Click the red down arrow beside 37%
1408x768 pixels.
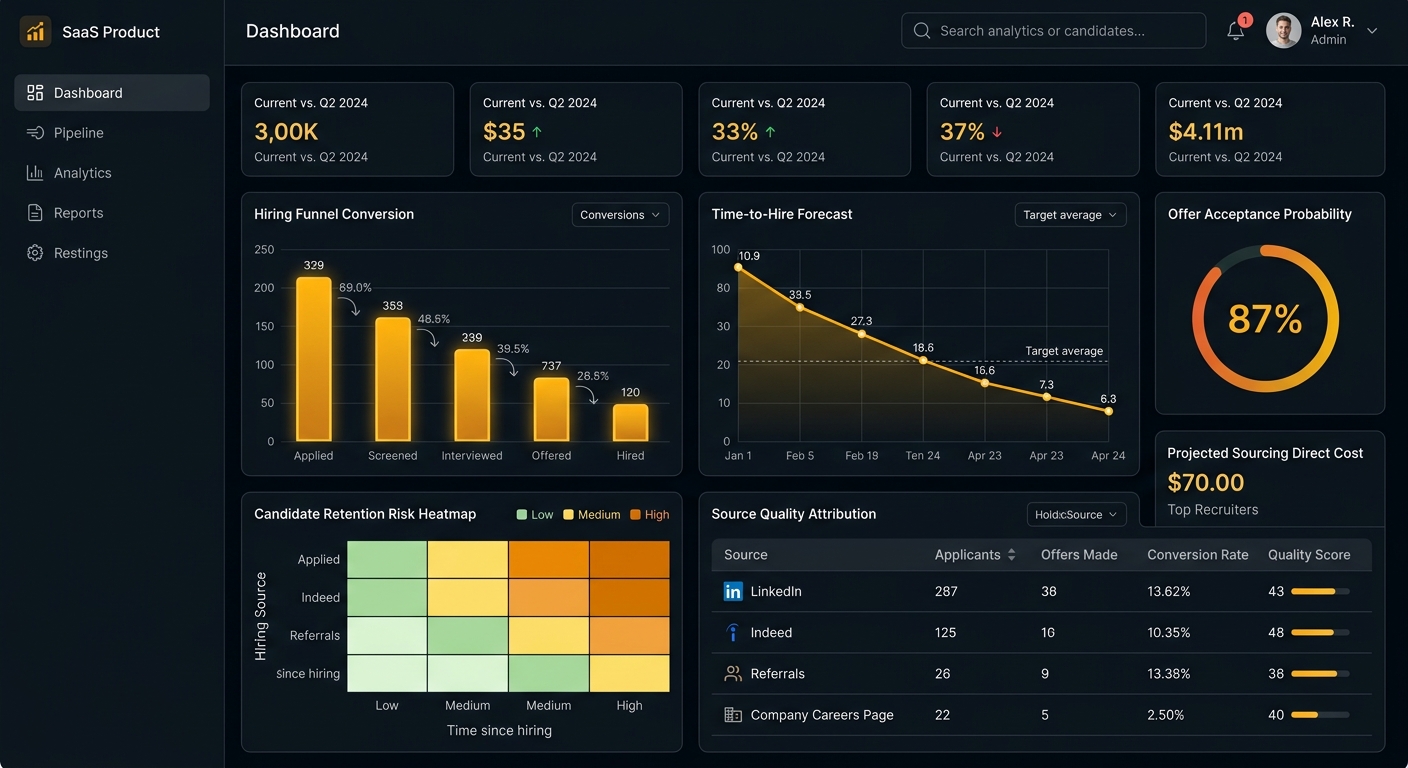997,132
